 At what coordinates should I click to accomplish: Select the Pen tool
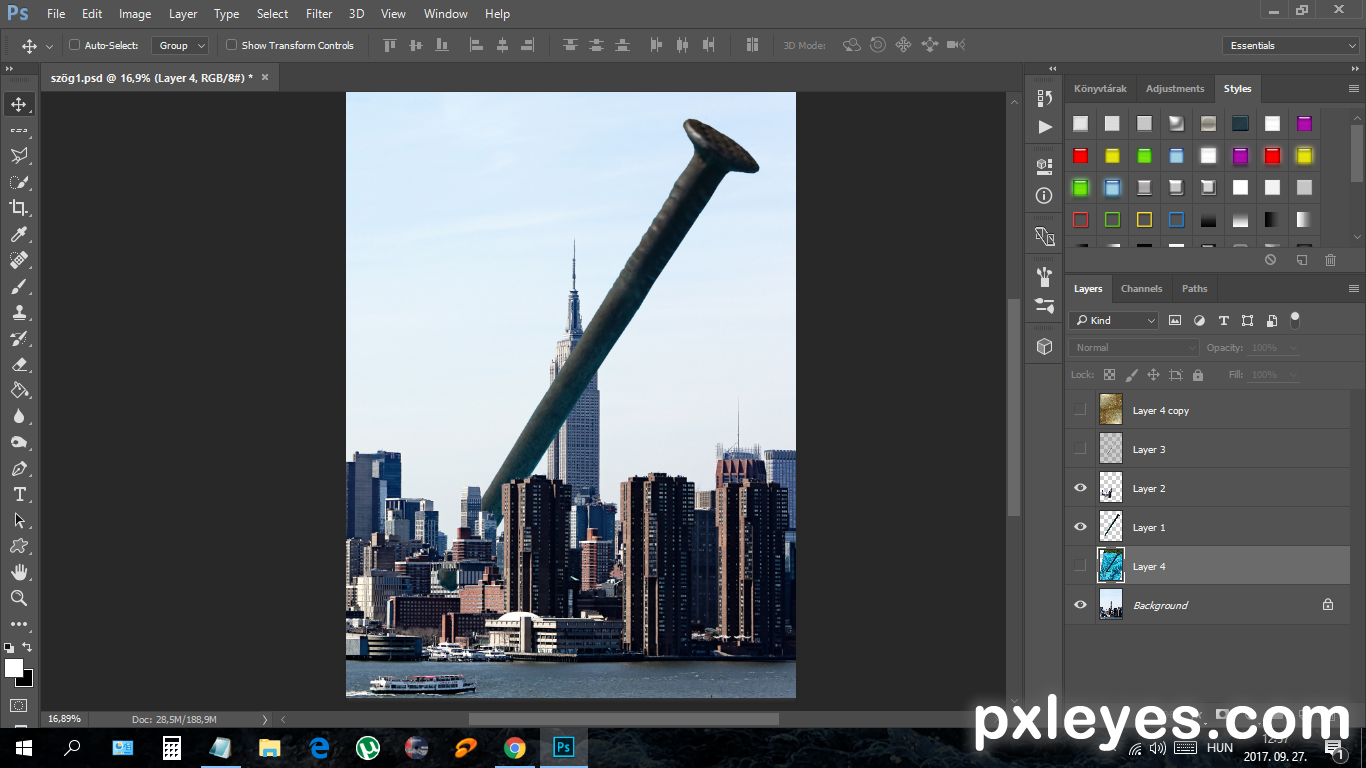pos(18,468)
